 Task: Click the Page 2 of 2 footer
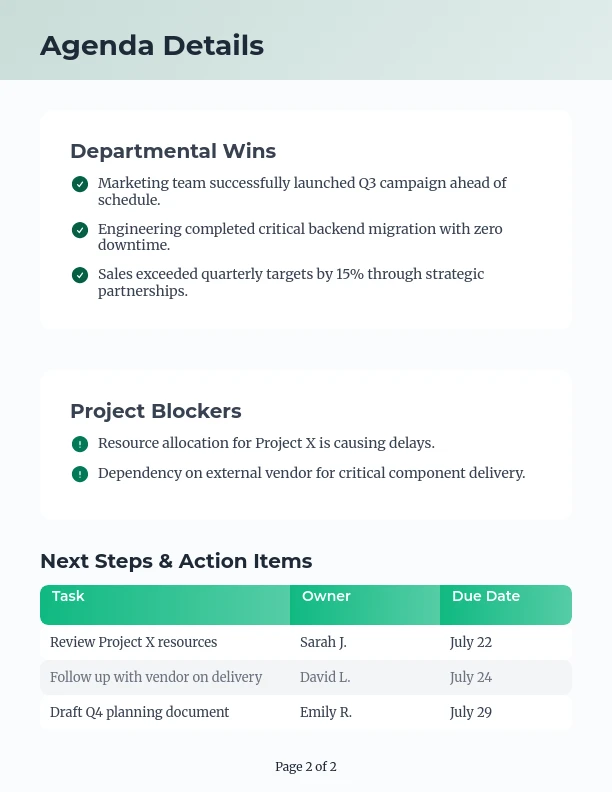(x=306, y=767)
